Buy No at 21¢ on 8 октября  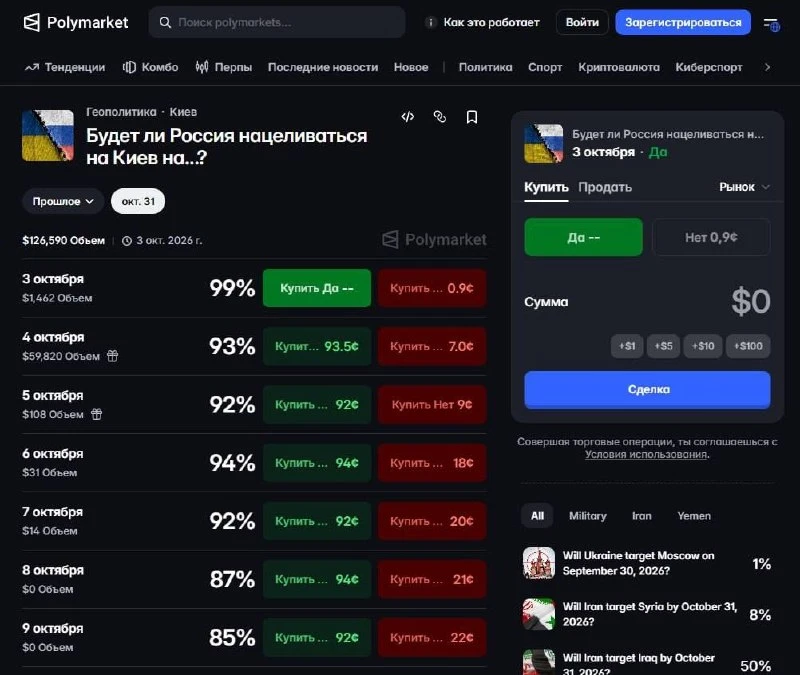pyautogui.click(x=432, y=579)
